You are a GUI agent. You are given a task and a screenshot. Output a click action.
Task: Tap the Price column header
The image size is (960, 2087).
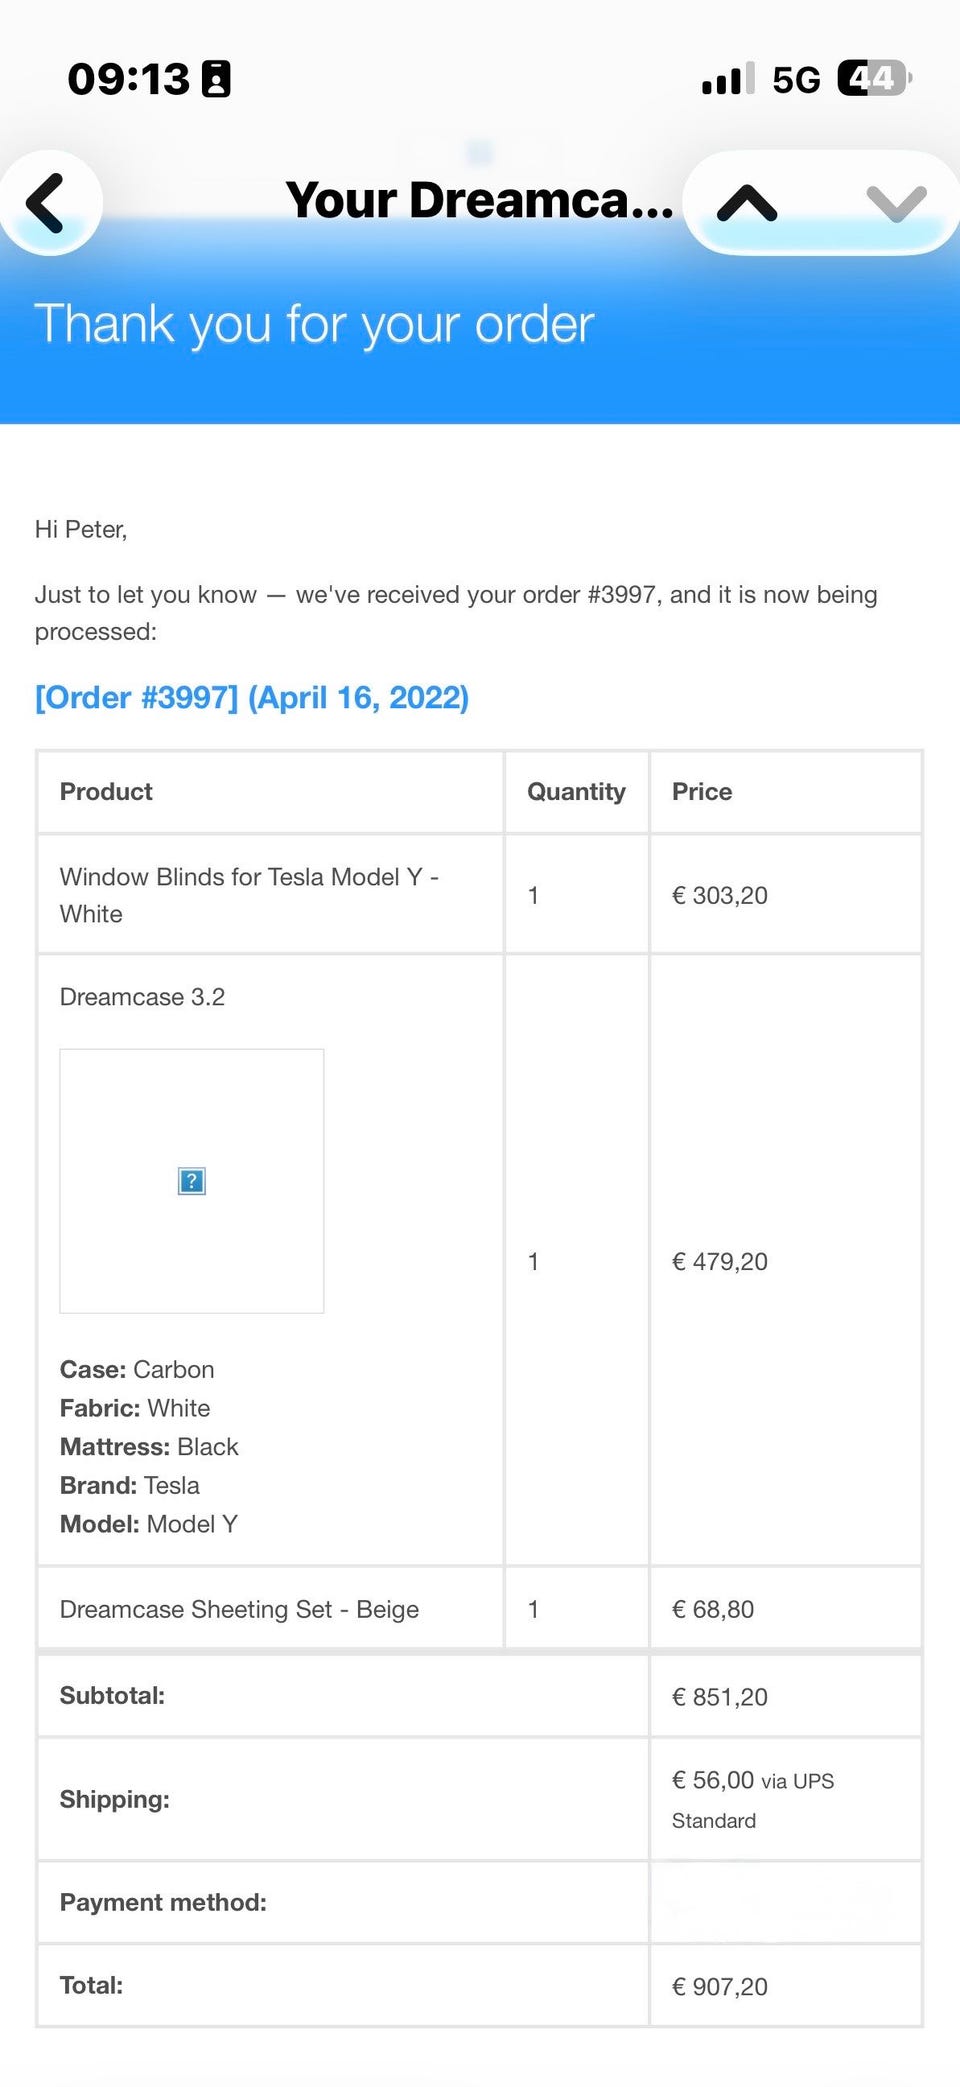click(x=702, y=792)
